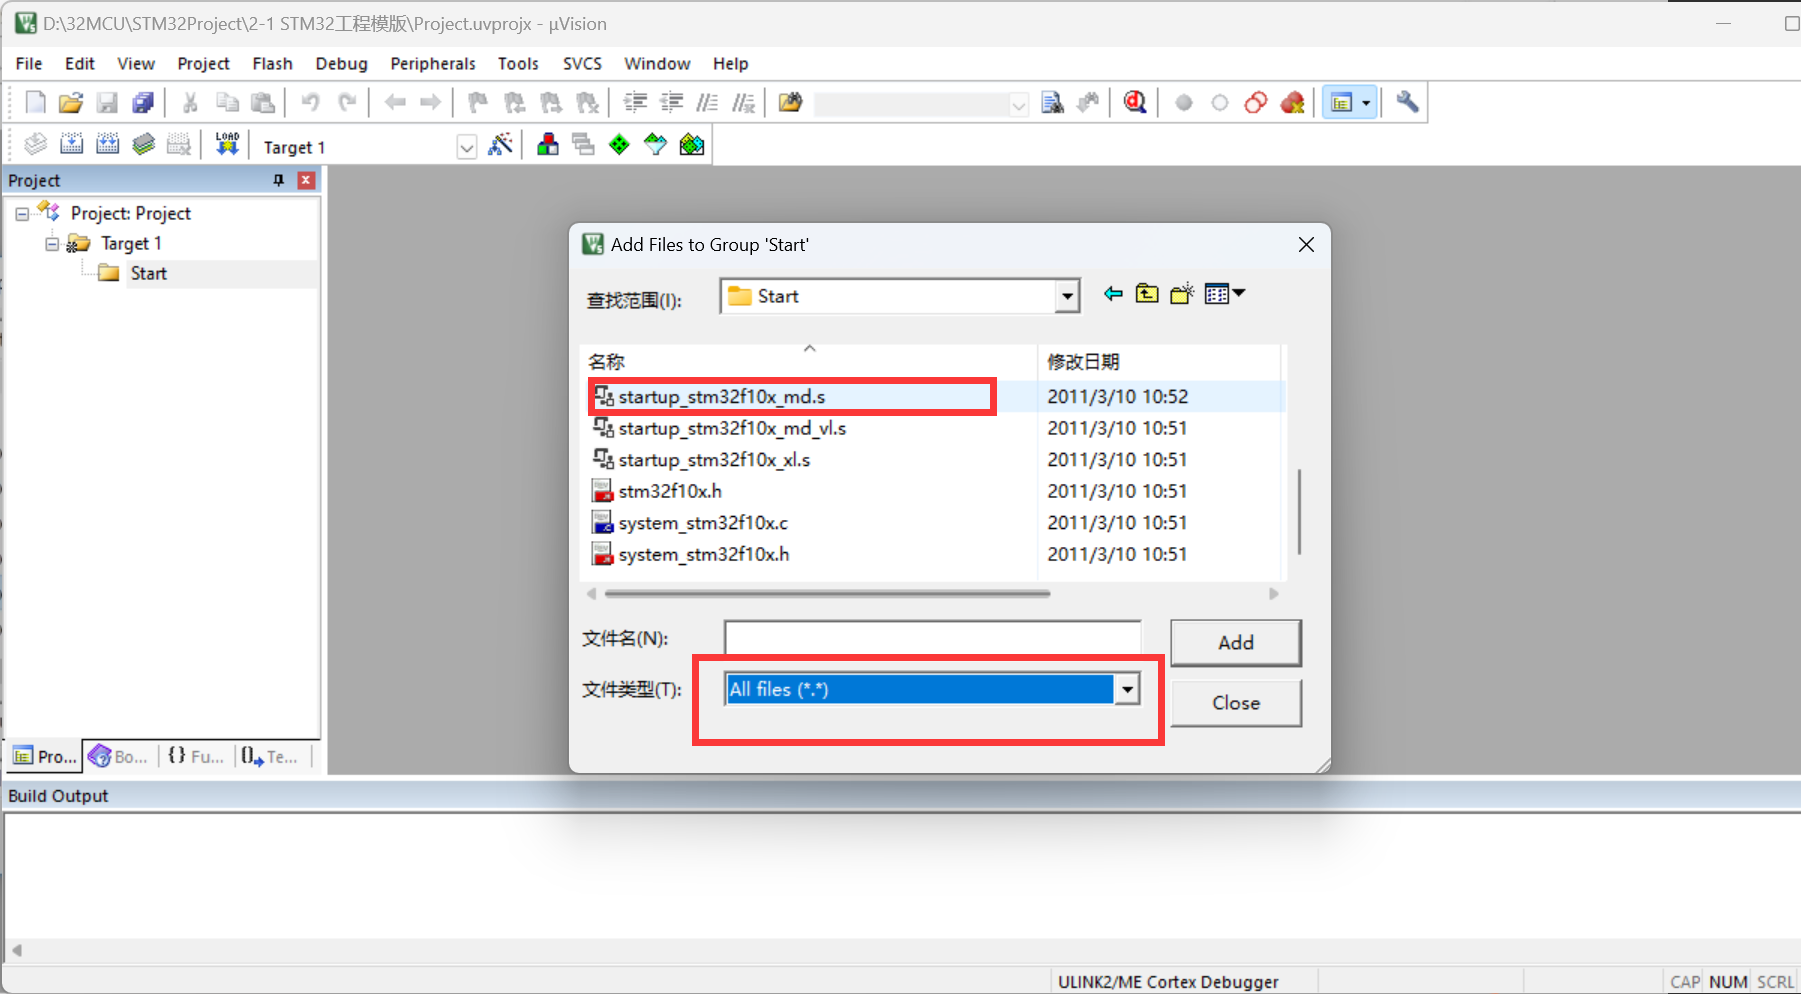Click the Build target icon
1801x994 pixels.
click(x=72, y=144)
